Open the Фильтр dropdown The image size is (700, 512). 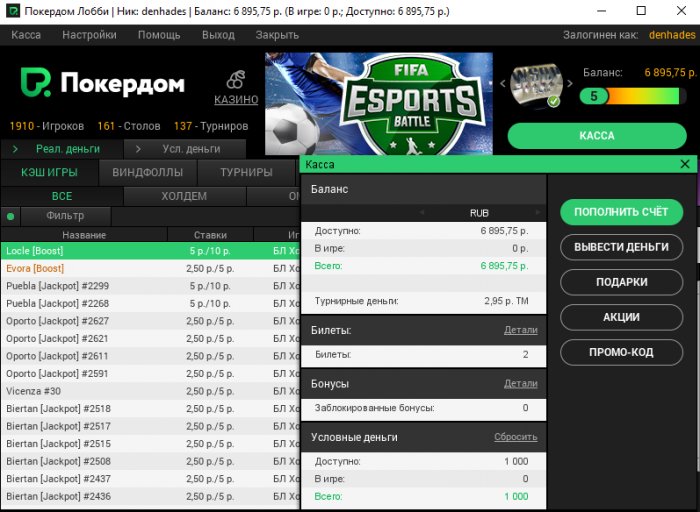(x=65, y=216)
